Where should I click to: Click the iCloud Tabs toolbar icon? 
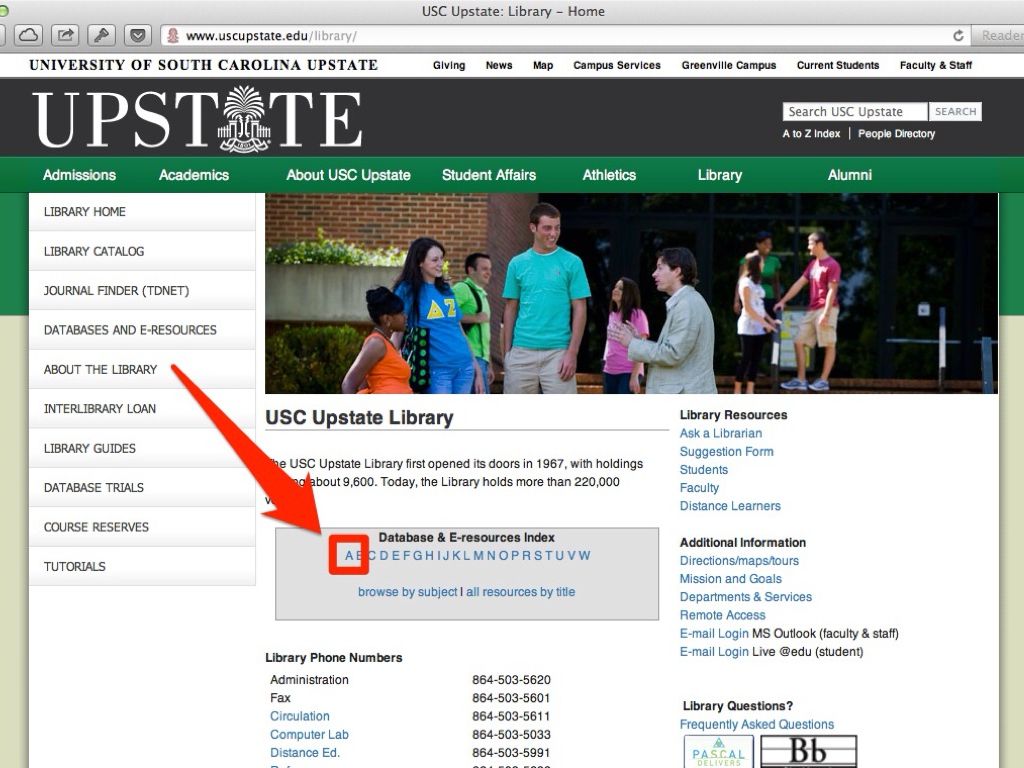click(27, 35)
